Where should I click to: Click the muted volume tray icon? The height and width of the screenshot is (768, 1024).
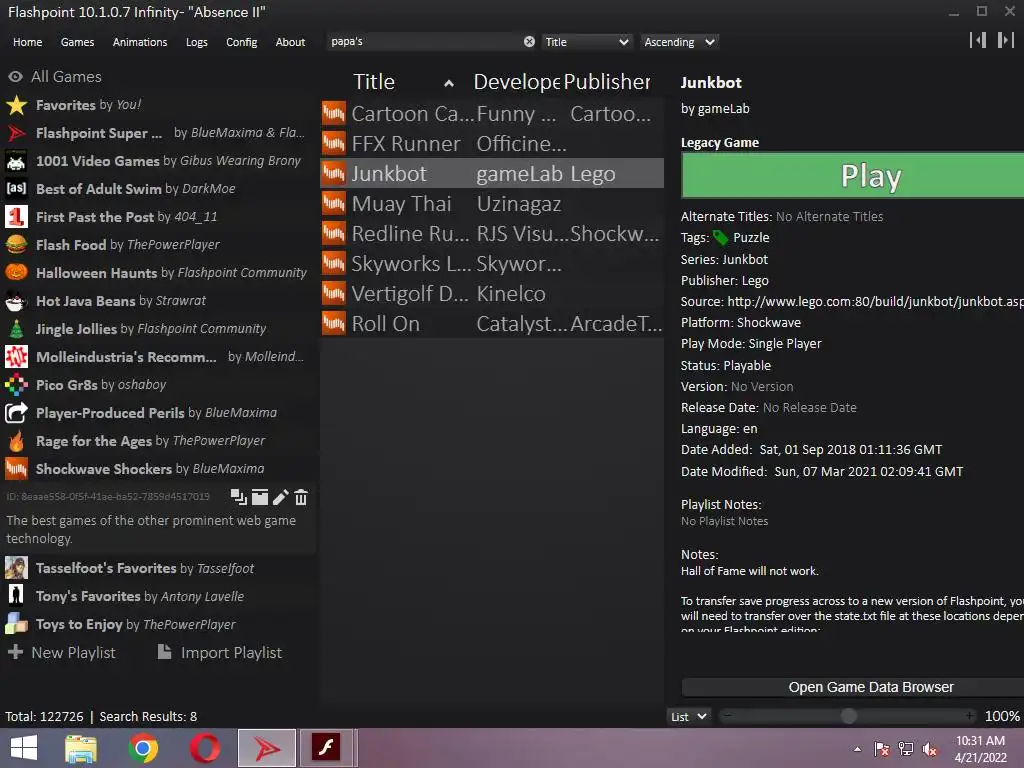tap(930, 749)
